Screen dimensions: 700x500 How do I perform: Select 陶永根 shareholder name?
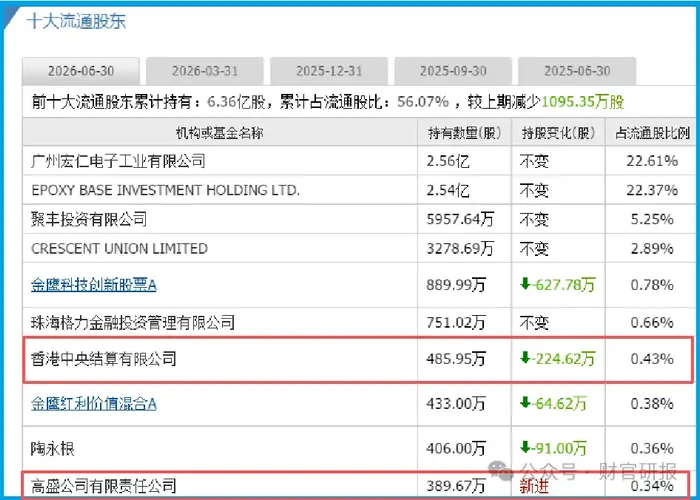click(52, 448)
